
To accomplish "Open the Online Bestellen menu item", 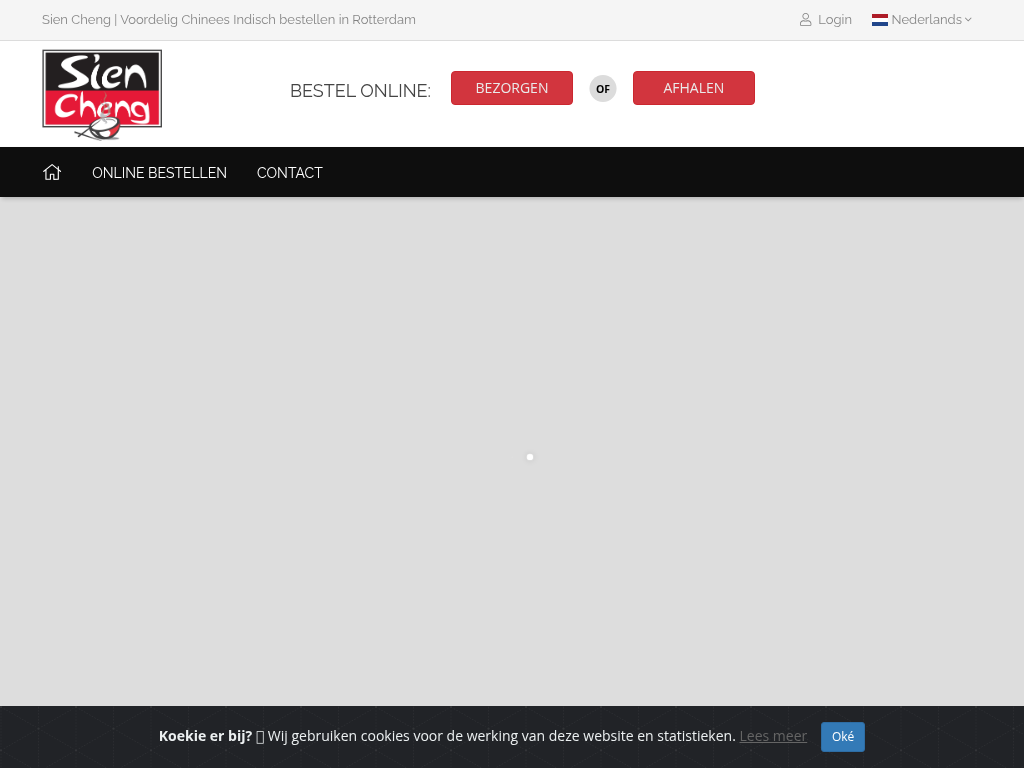I will click(159, 172).
